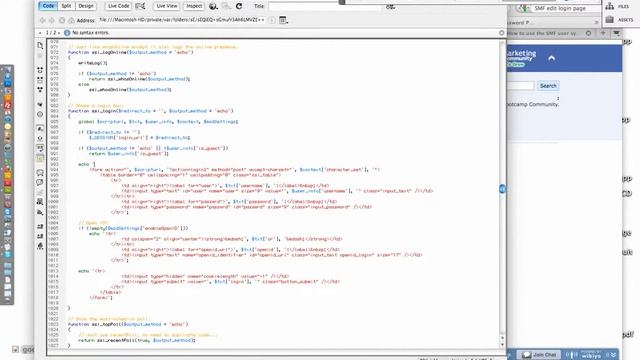Open a new browser tab
Viewport: 640px width, 360px height.
pos(603,33)
